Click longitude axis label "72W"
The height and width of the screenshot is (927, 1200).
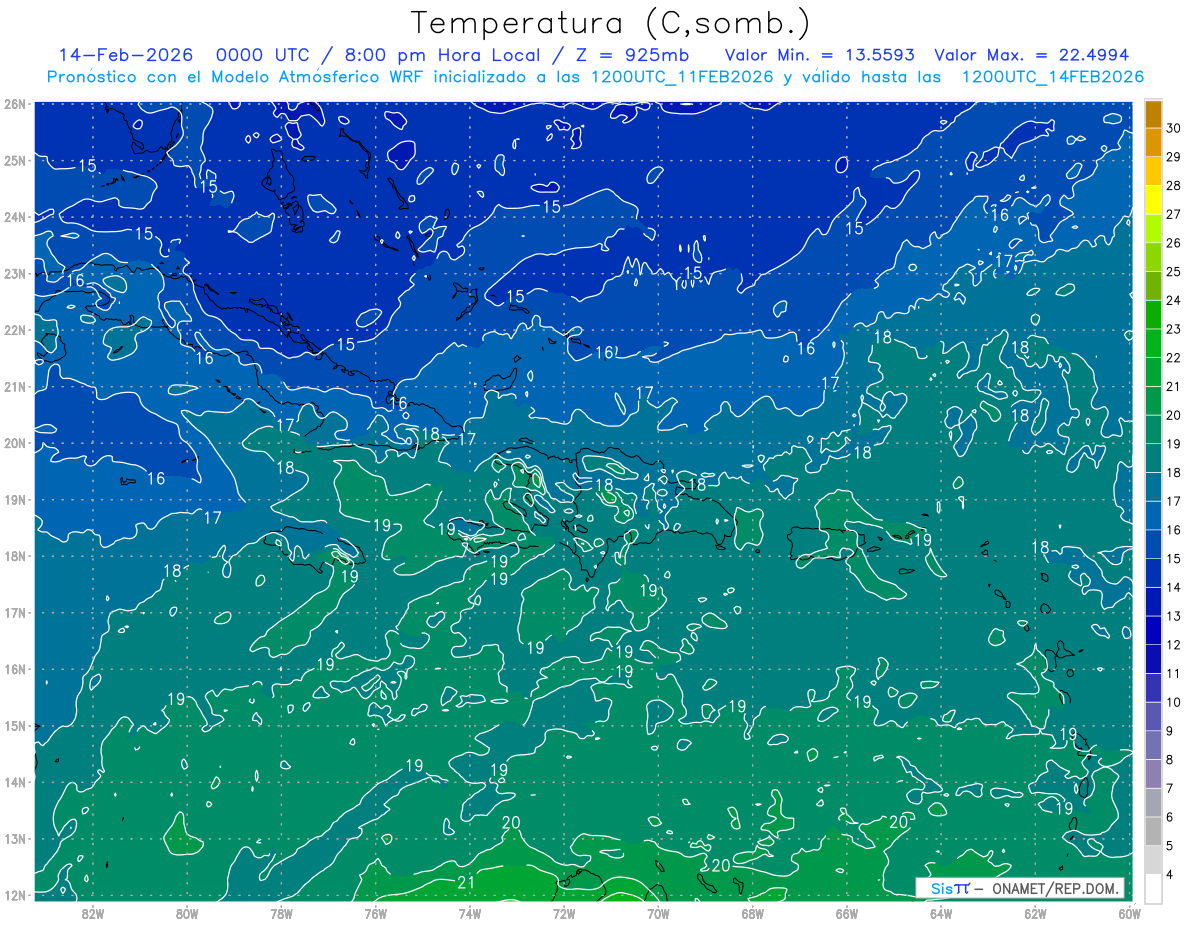click(564, 913)
